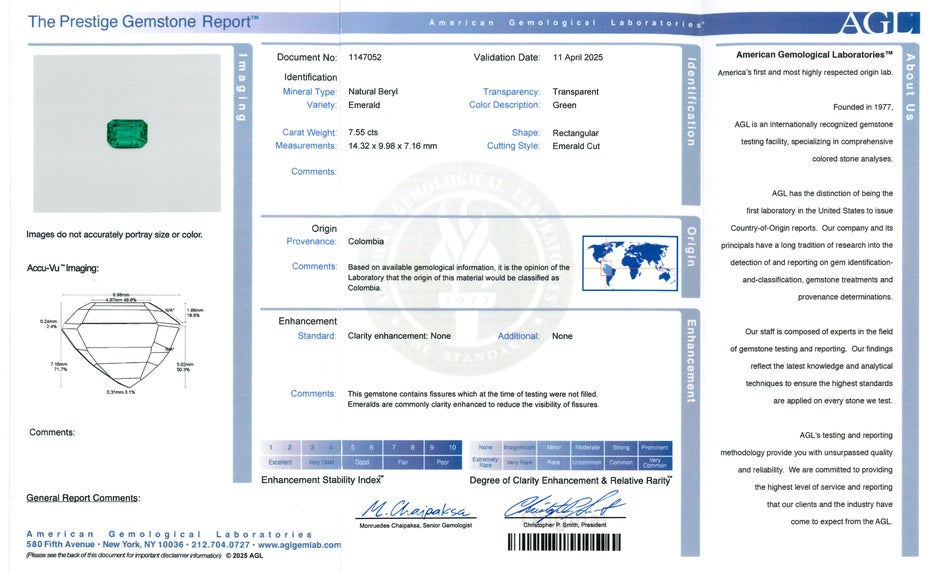Click 'Images do not accurately portray size or color.'
The width and height of the screenshot is (928, 572).
[x=114, y=235]
